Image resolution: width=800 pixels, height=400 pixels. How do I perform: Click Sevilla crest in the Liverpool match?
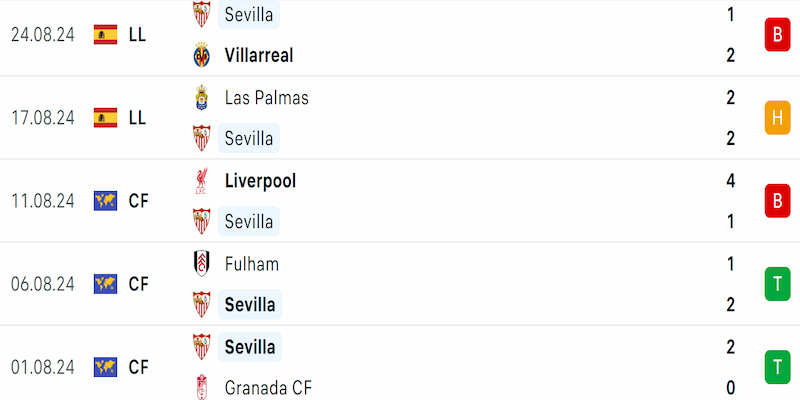click(x=202, y=221)
